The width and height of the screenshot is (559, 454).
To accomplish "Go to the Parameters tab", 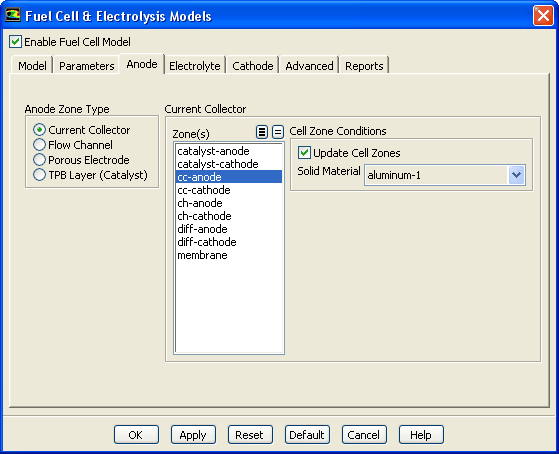I will click(87, 66).
